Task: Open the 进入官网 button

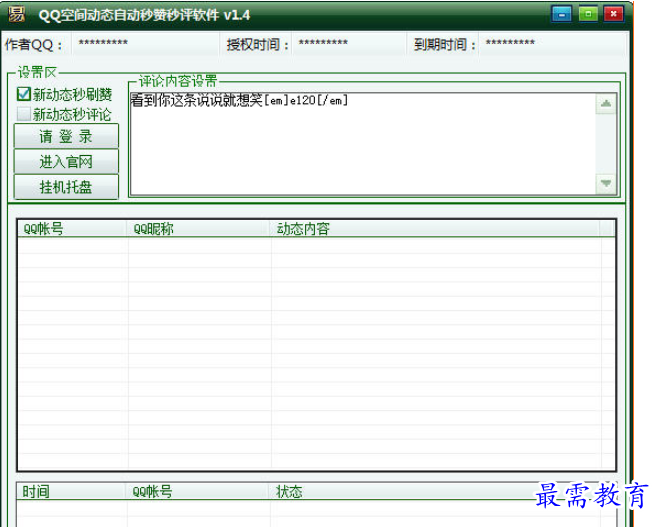Action: tap(66, 161)
